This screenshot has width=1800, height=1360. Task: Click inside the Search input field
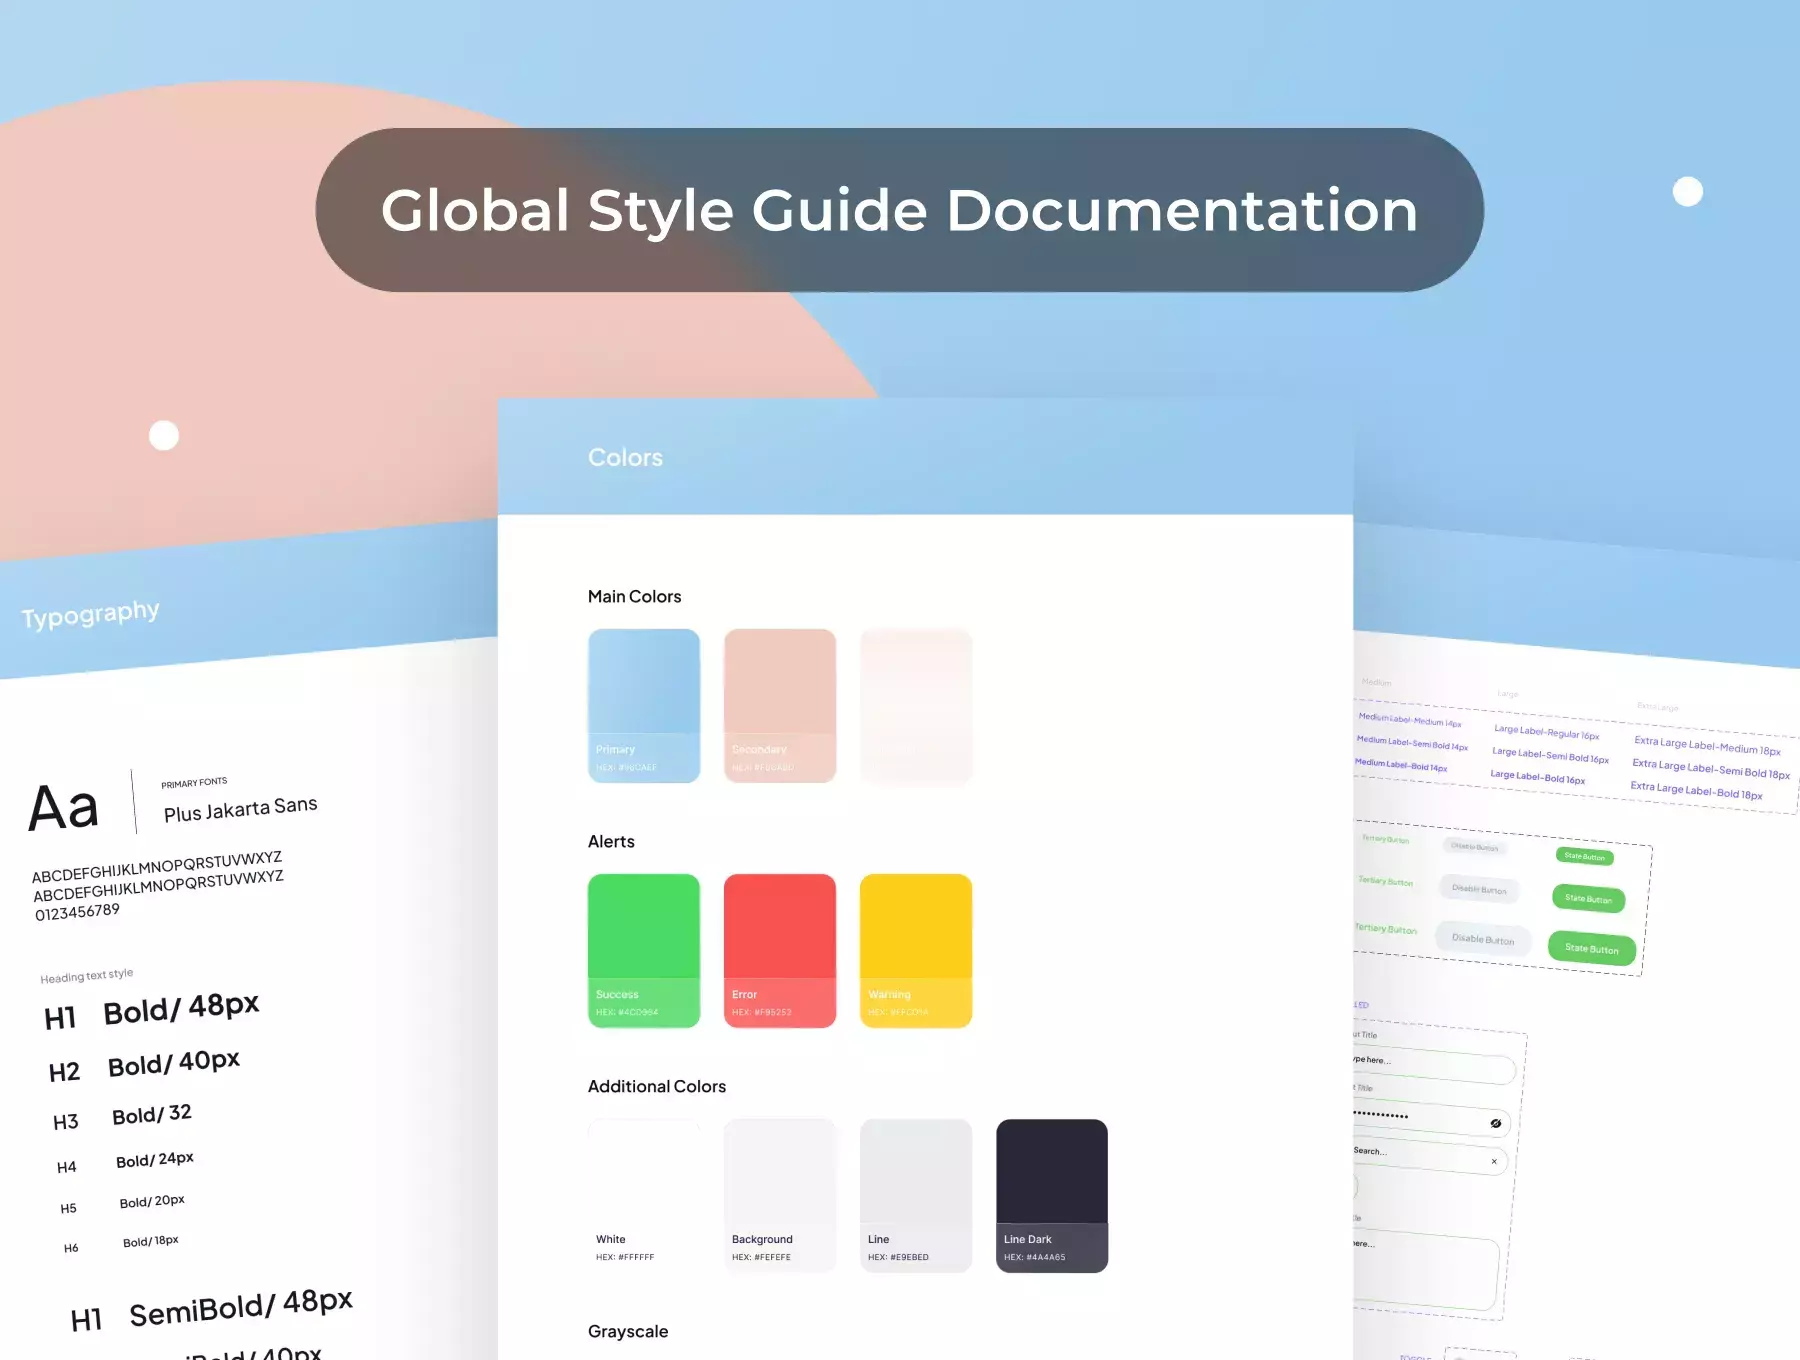pos(1420,1155)
